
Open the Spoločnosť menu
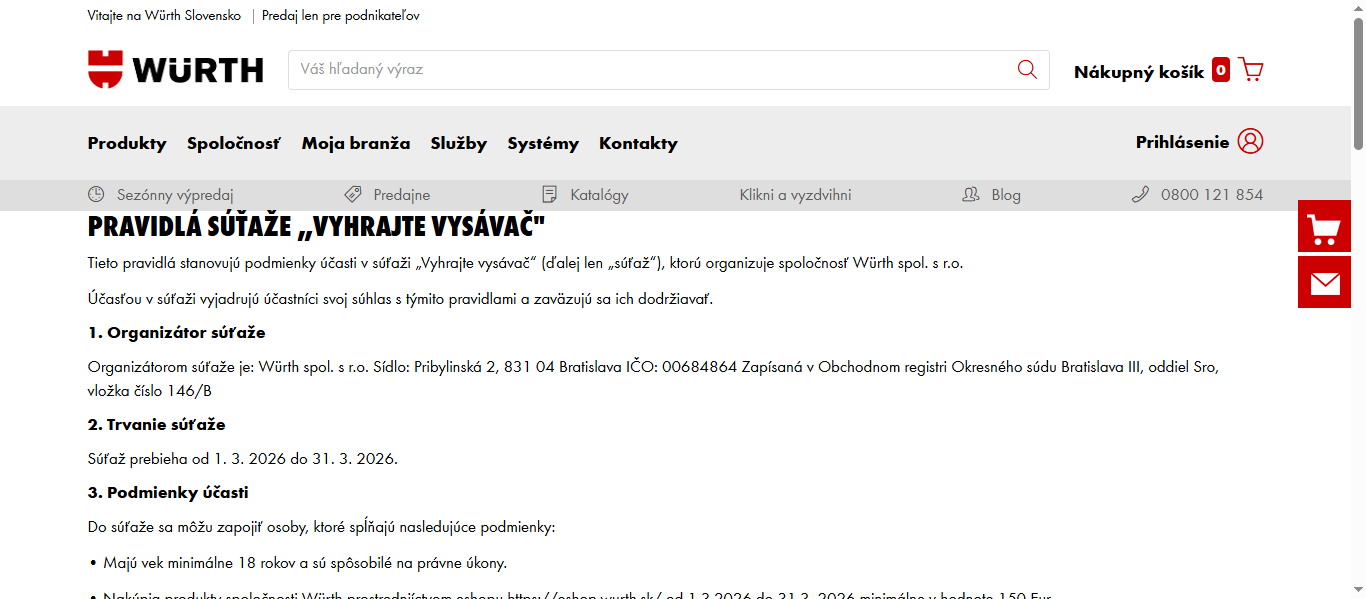[x=234, y=143]
